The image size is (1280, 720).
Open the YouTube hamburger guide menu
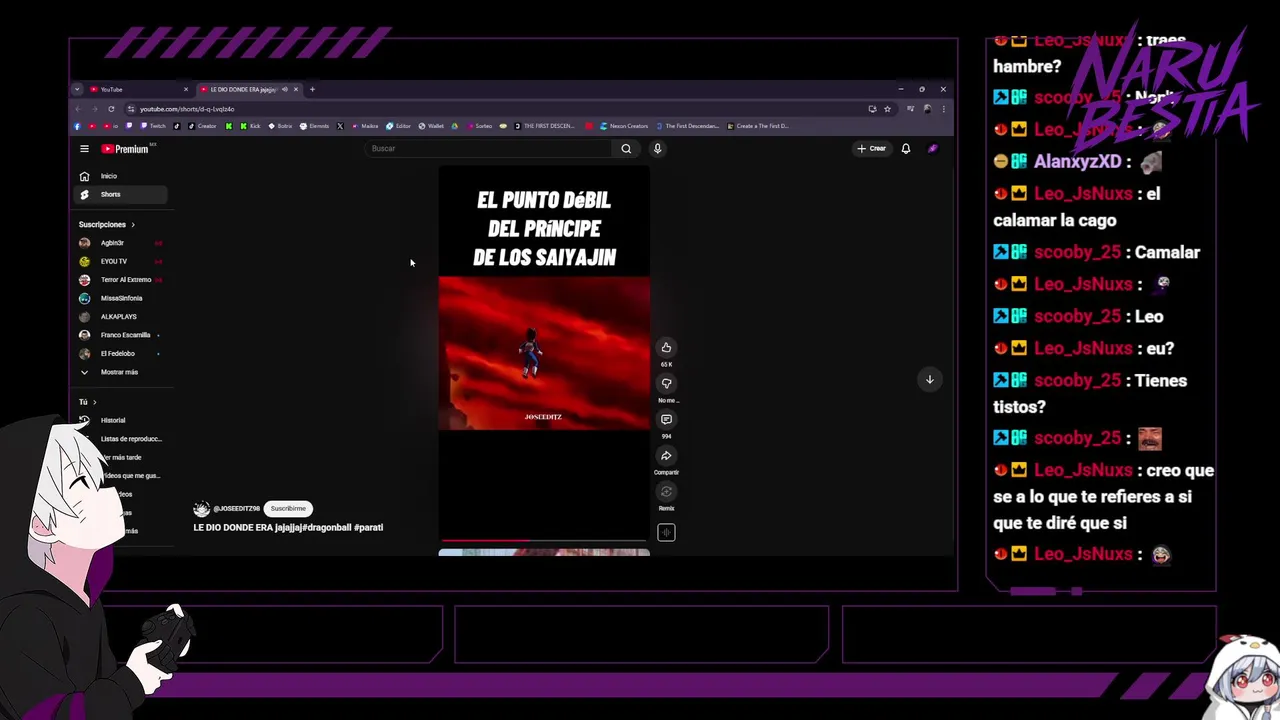point(84,149)
